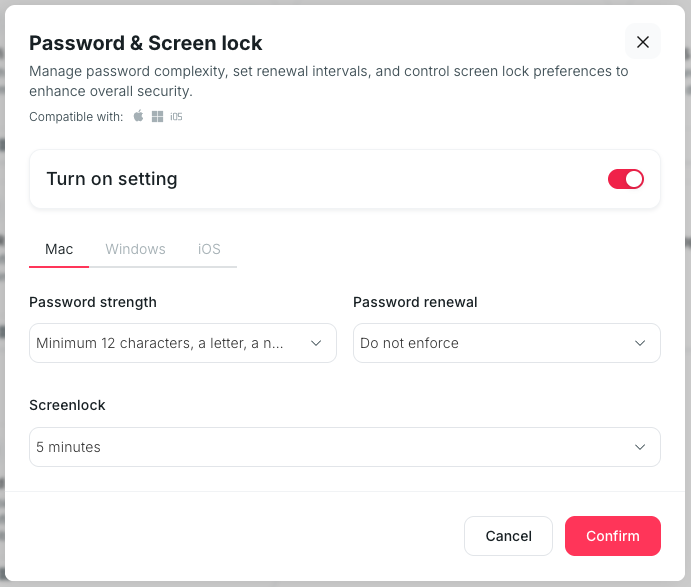Open the Password strength dropdown
Viewport: 691px width, 587px height.
170,343
